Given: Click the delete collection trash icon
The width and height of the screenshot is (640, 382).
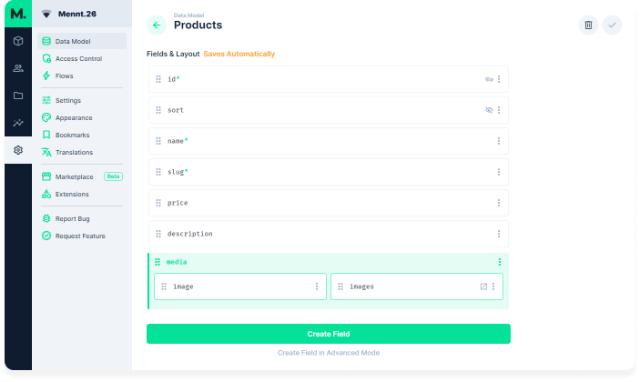Looking at the screenshot, I should tap(588, 25).
